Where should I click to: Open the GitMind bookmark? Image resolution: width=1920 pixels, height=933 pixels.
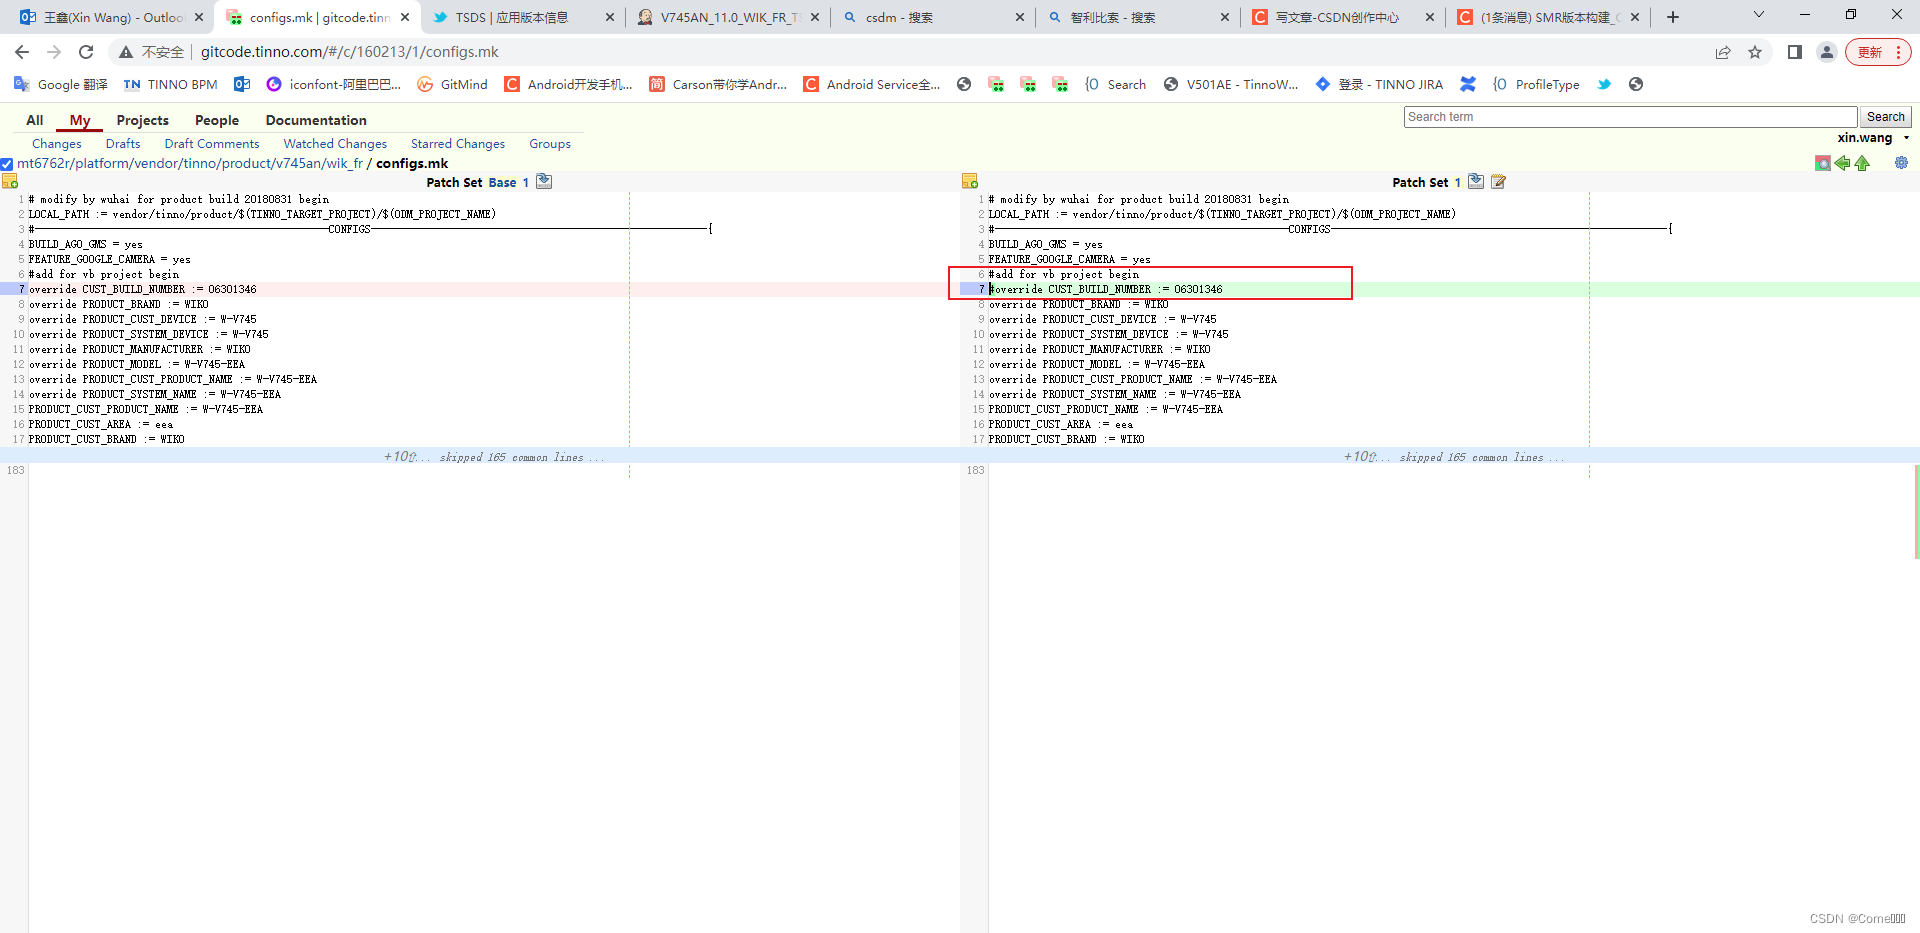(x=453, y=84)
